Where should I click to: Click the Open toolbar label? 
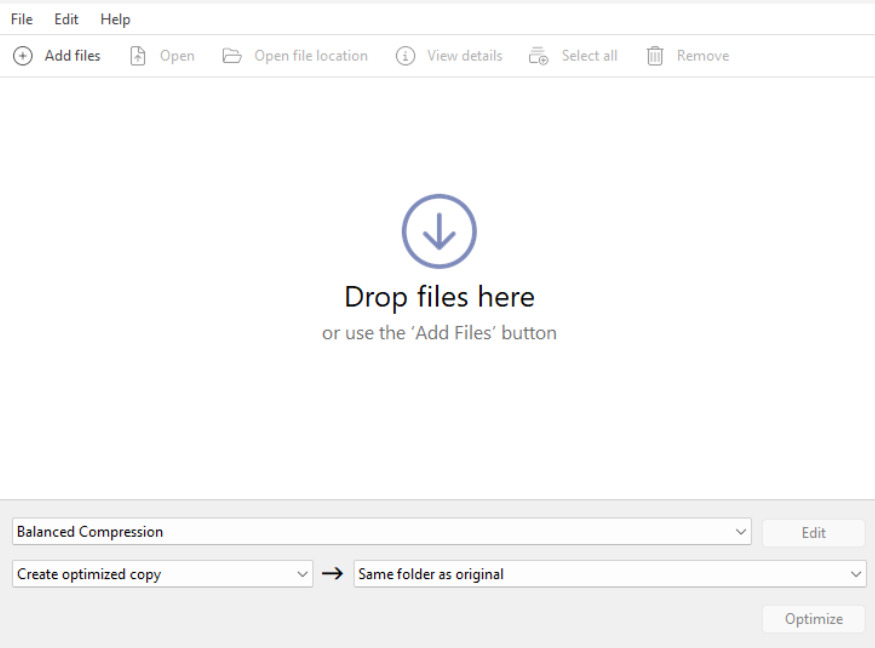pos(177,56)
